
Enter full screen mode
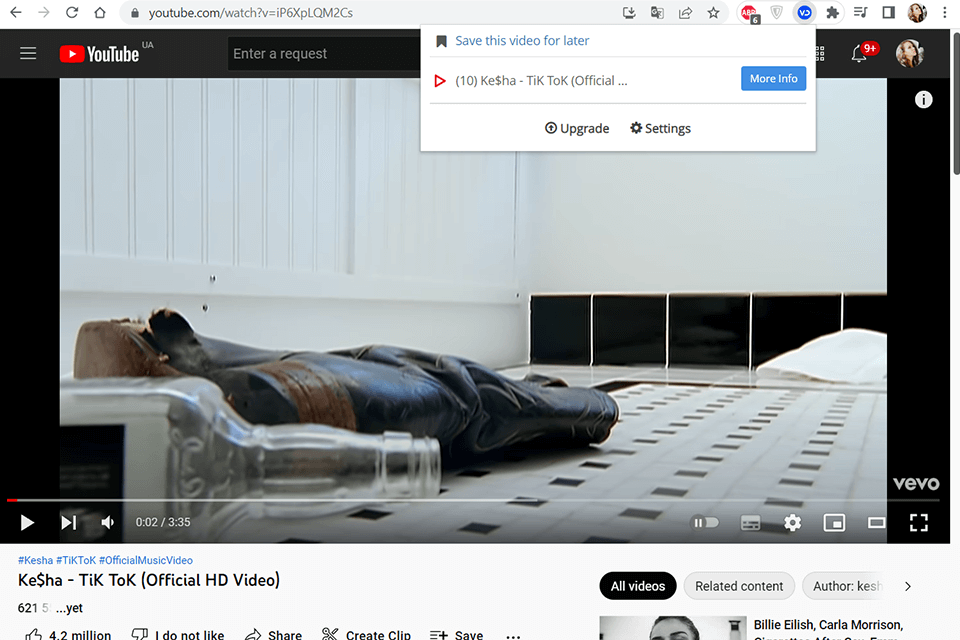tap(918, 522)
